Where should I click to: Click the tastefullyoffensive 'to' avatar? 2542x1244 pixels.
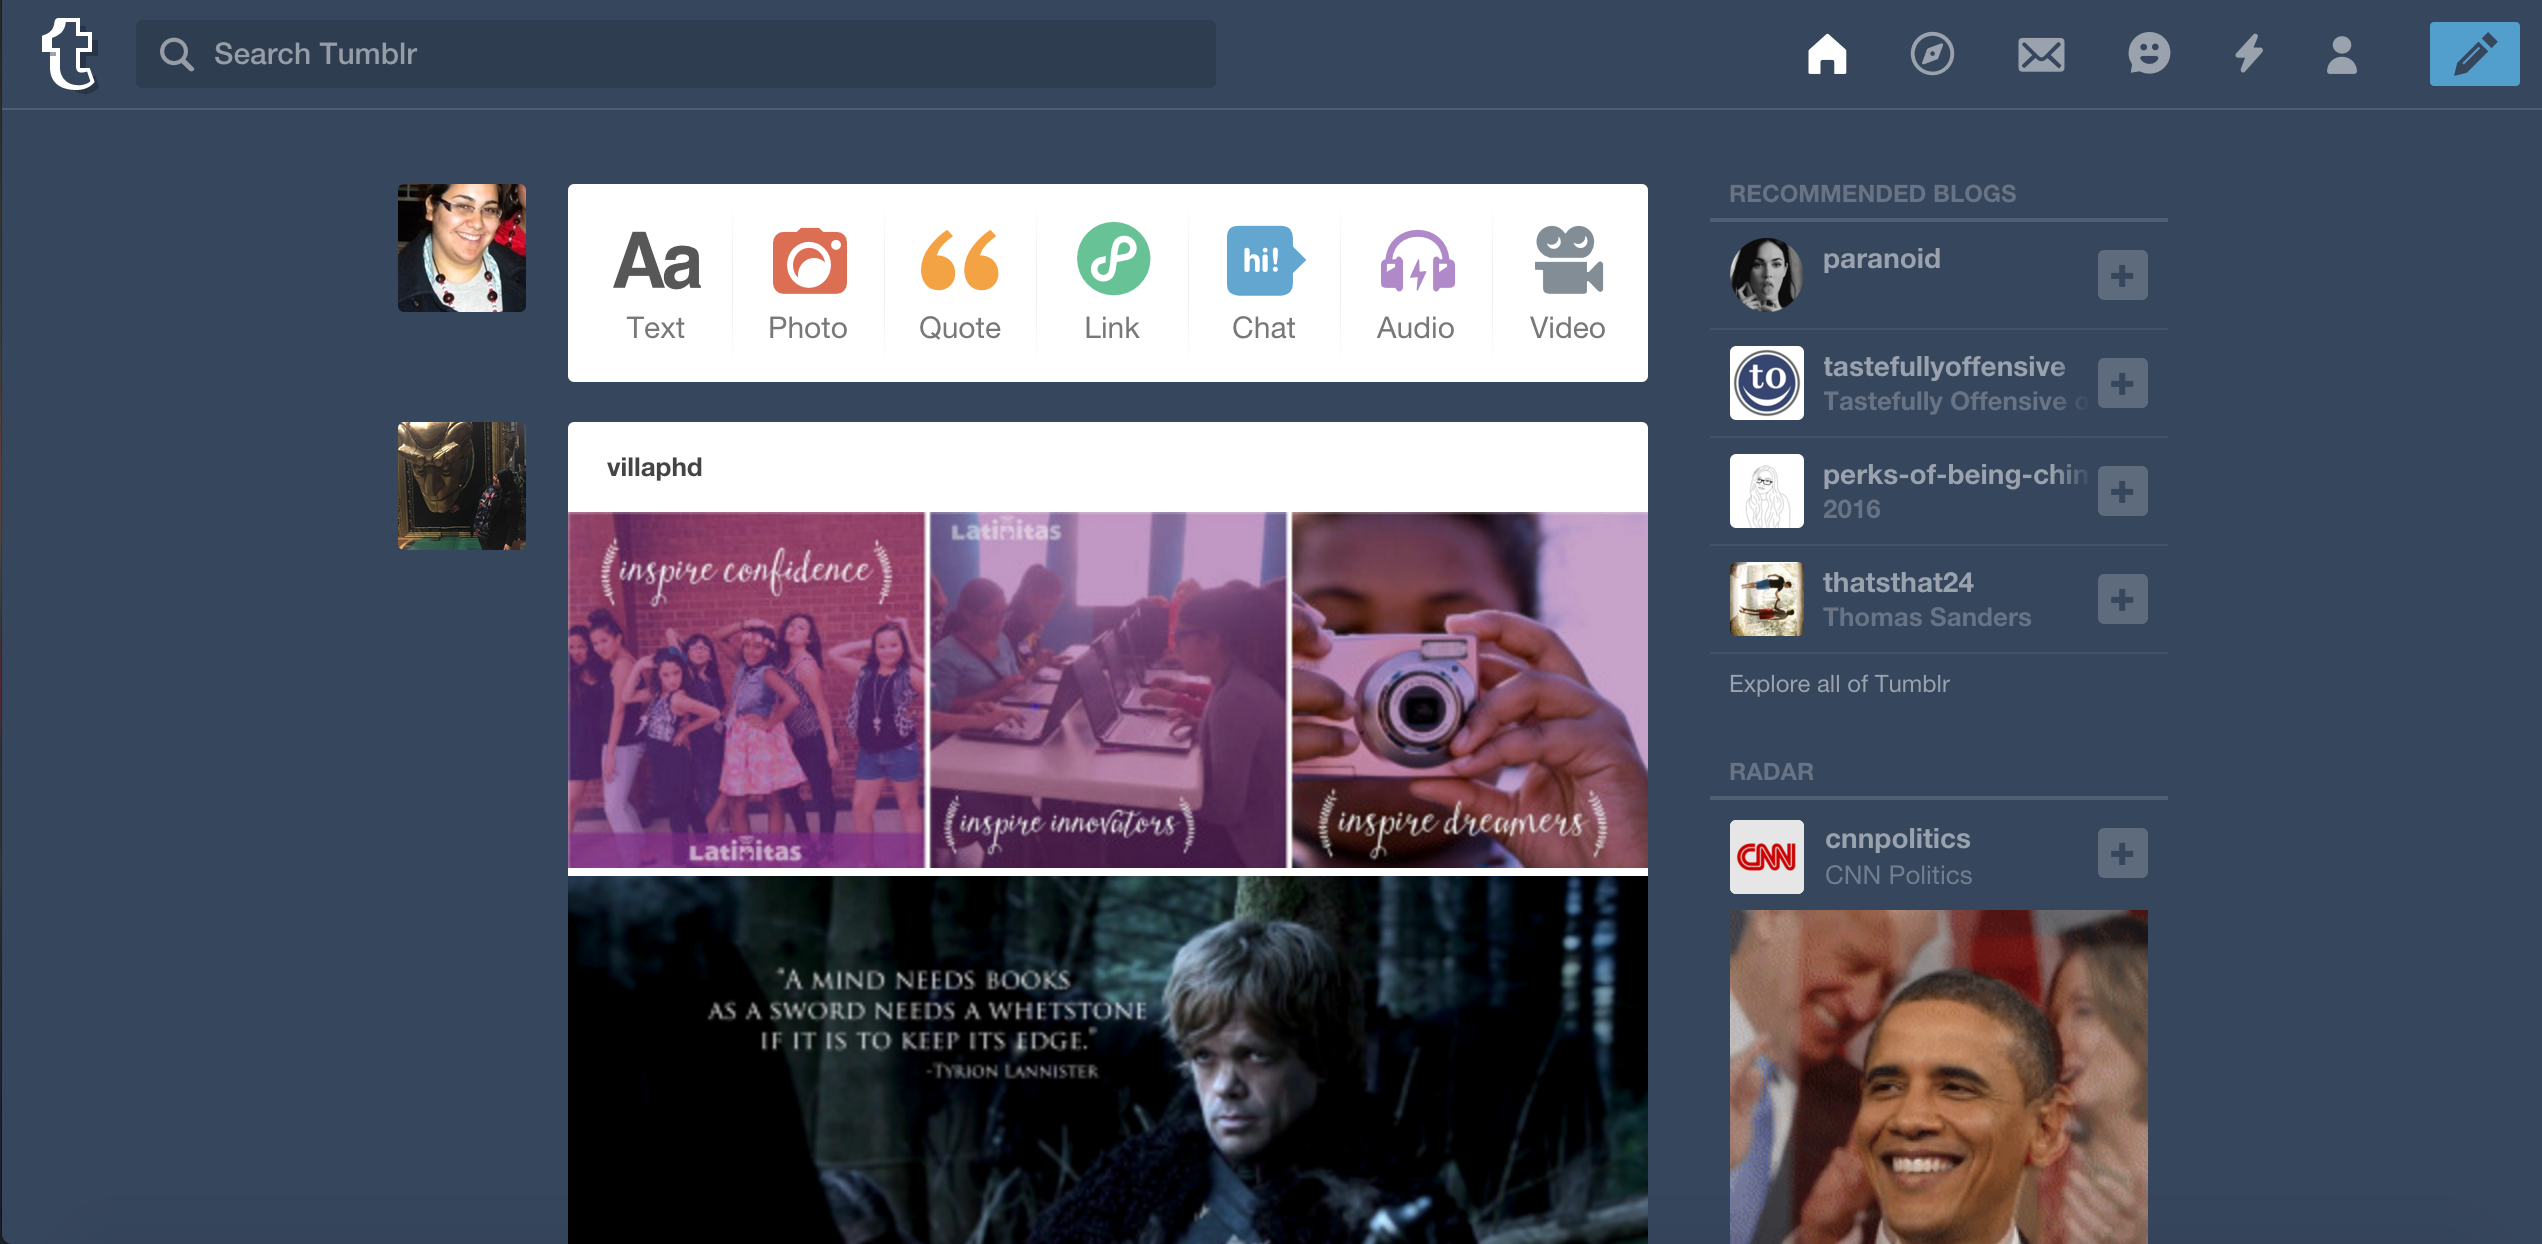click(1766, 383)
